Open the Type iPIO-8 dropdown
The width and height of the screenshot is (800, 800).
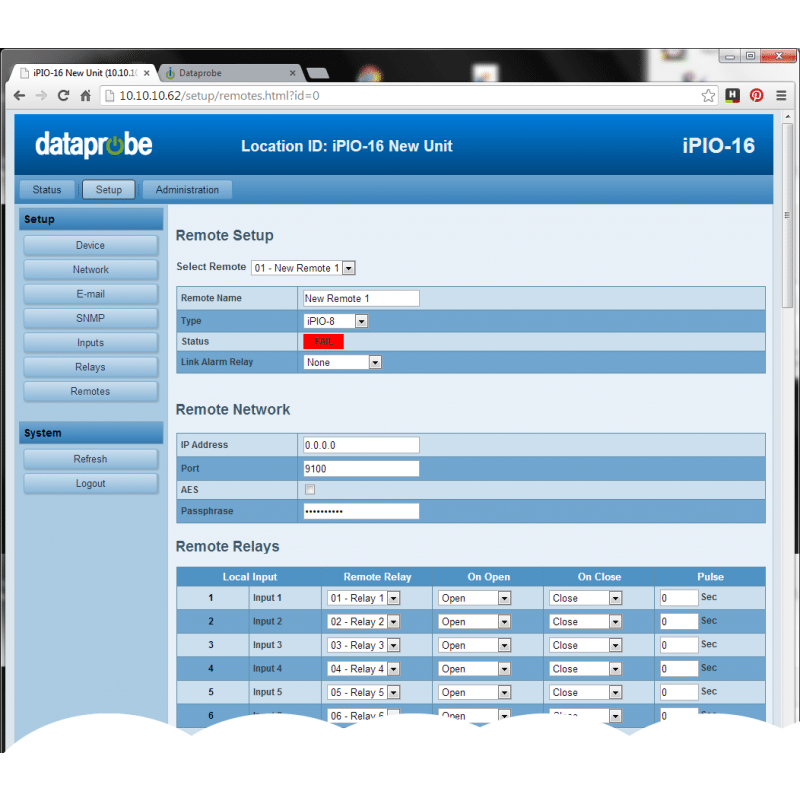pyautogui.click(x=336, y=321)
